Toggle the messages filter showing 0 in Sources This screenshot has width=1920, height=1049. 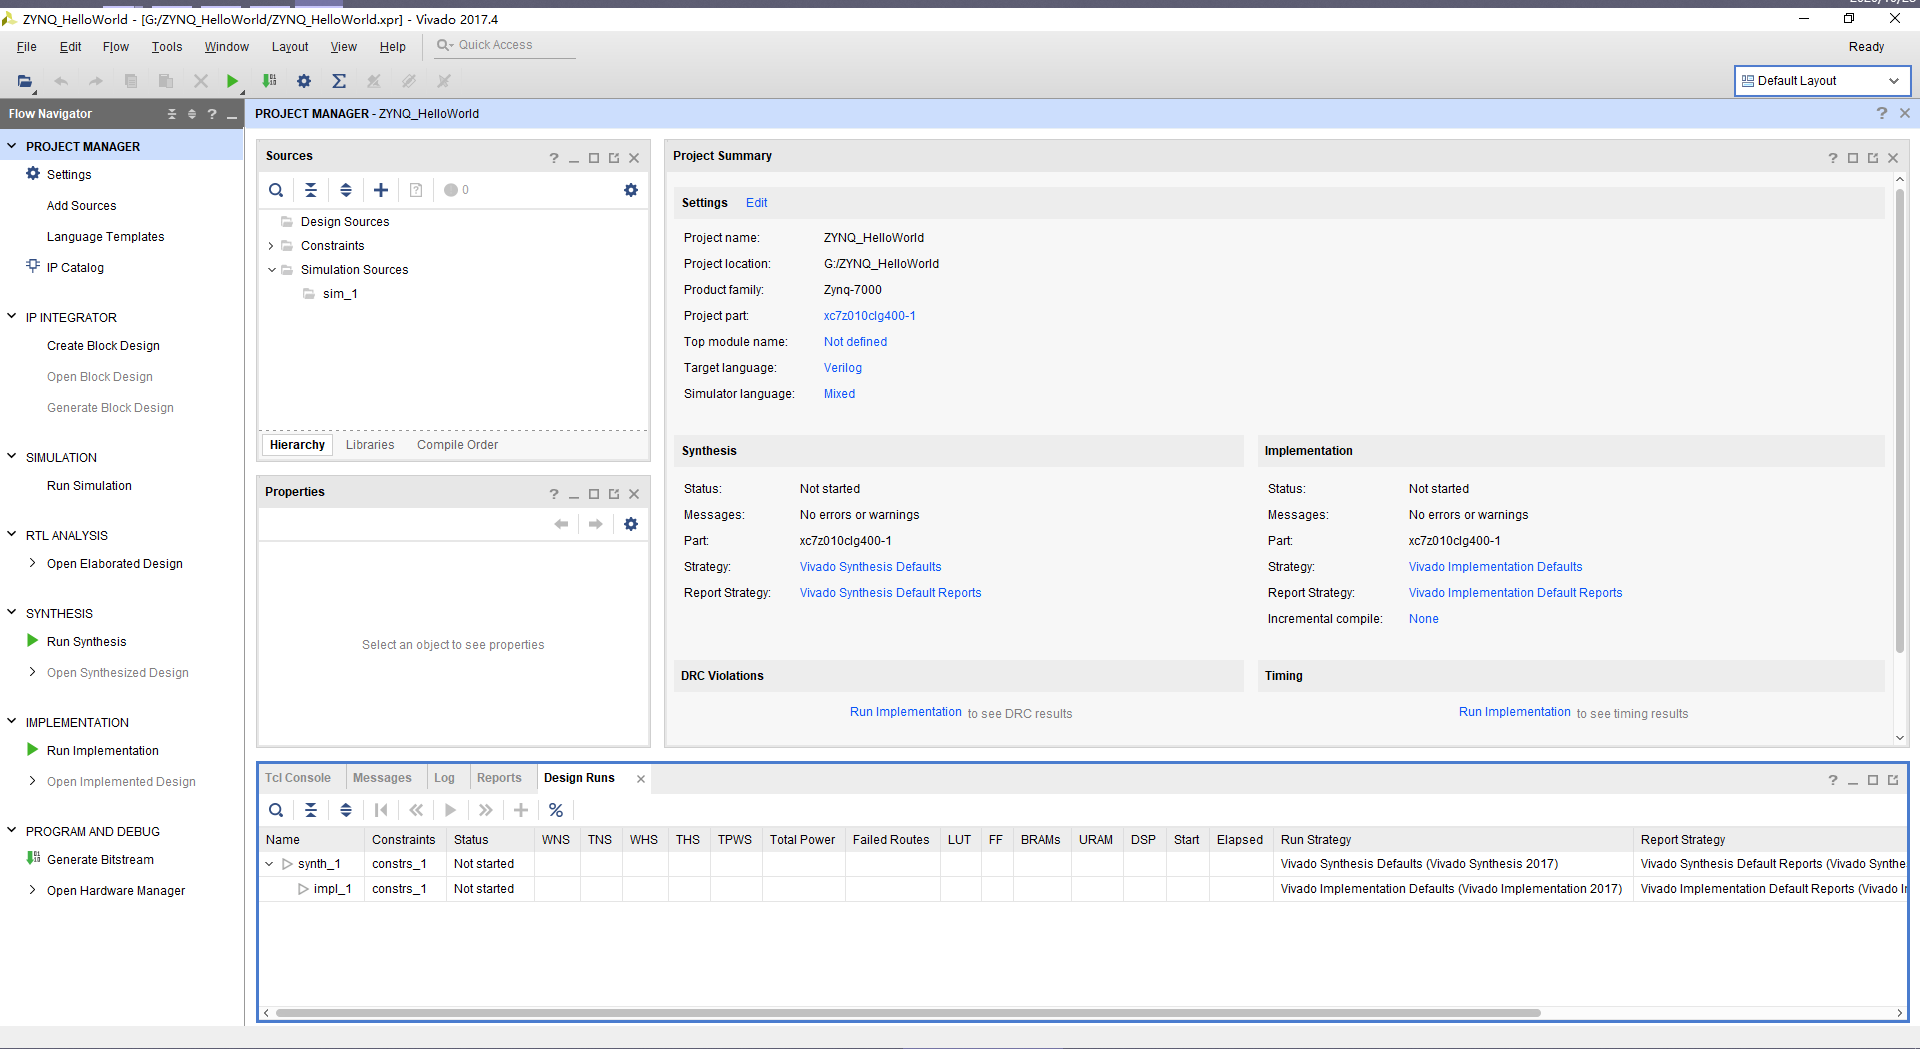click(x=456, y=190)
